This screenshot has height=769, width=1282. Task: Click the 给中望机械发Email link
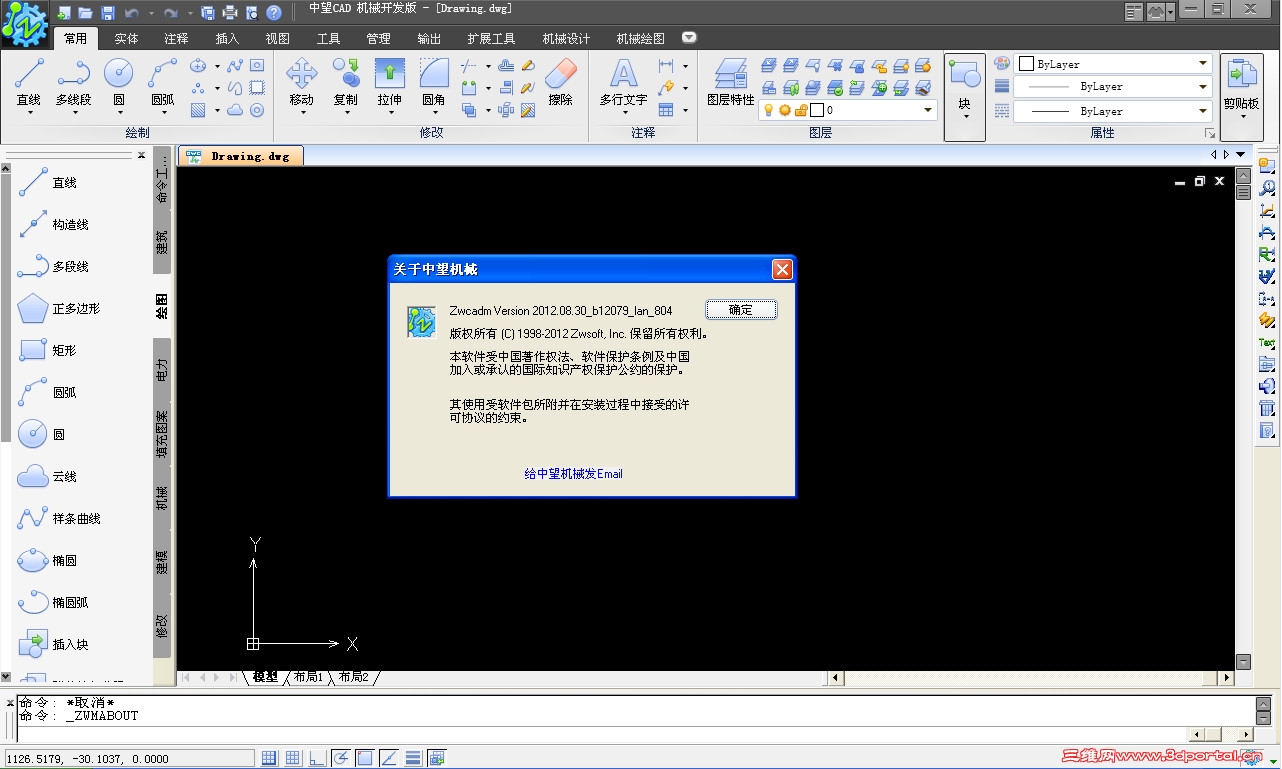tap(573, 474)
